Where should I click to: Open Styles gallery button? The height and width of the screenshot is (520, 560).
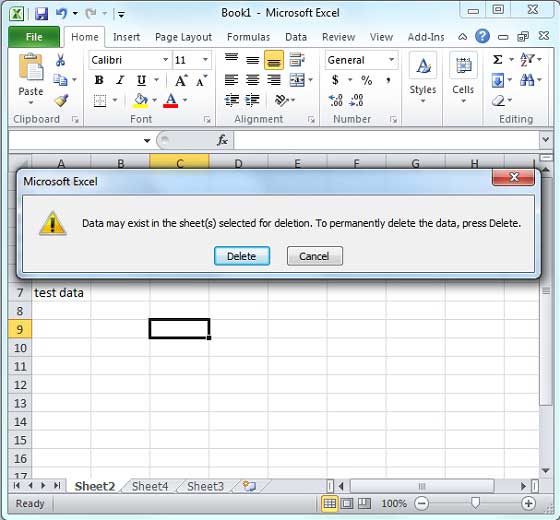click(x=423, y=78)
